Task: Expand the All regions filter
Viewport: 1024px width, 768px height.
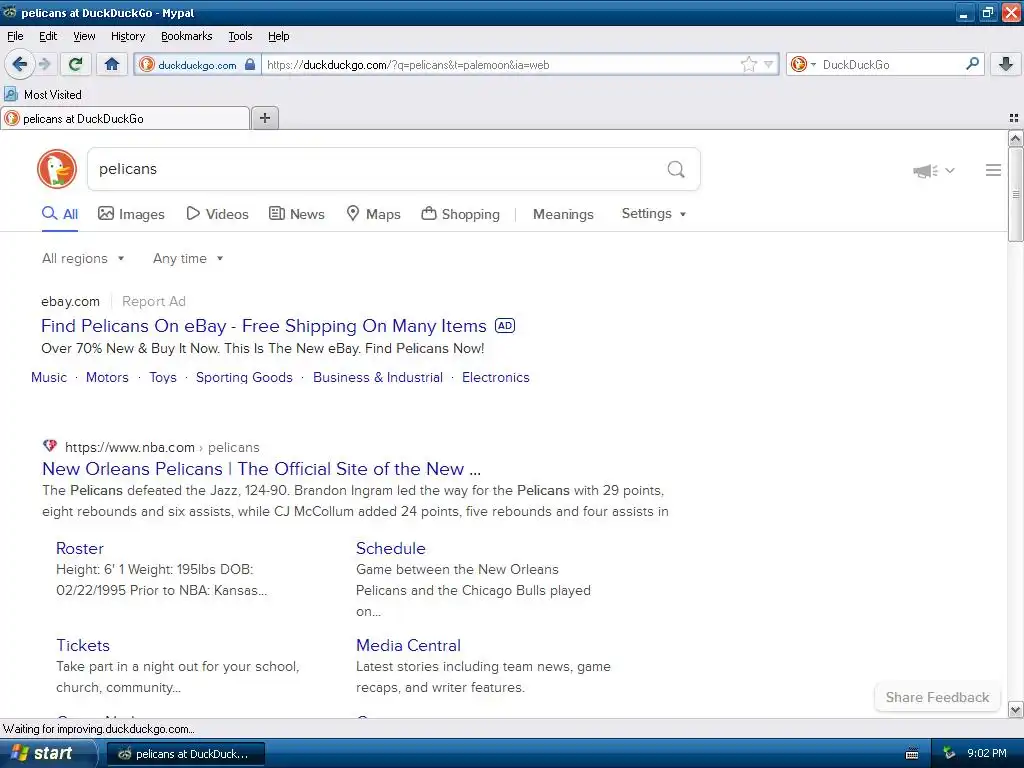Action: click(83, 259)
